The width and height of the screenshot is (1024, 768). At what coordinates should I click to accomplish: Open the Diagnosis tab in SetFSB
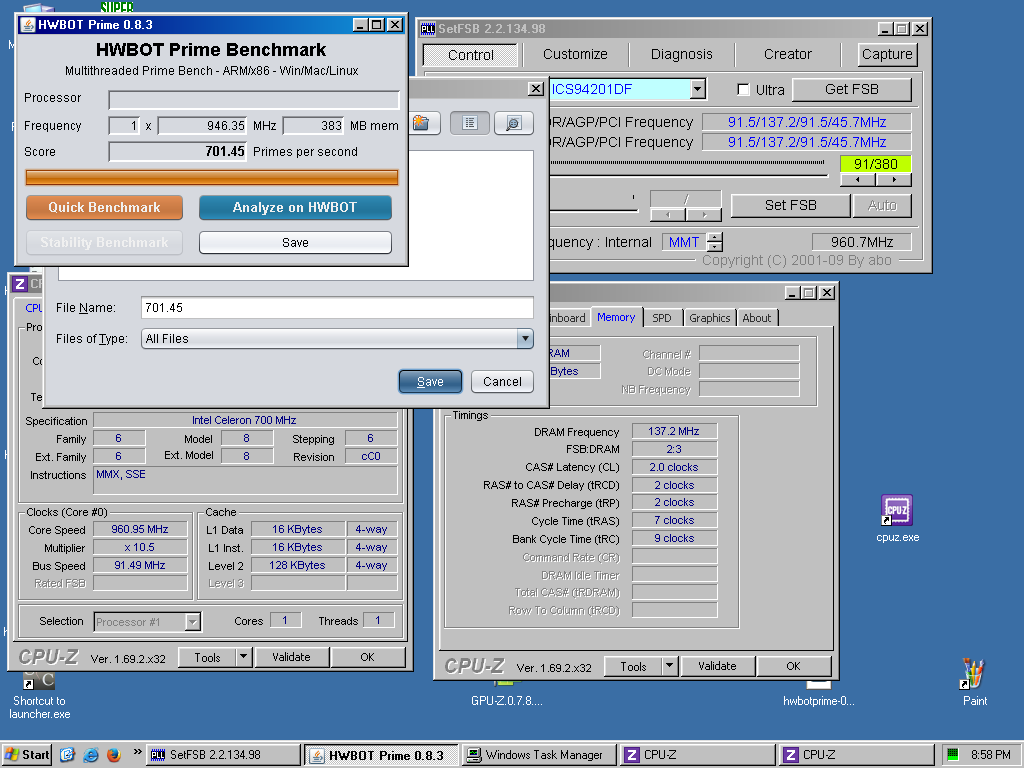tap(682, 54)
